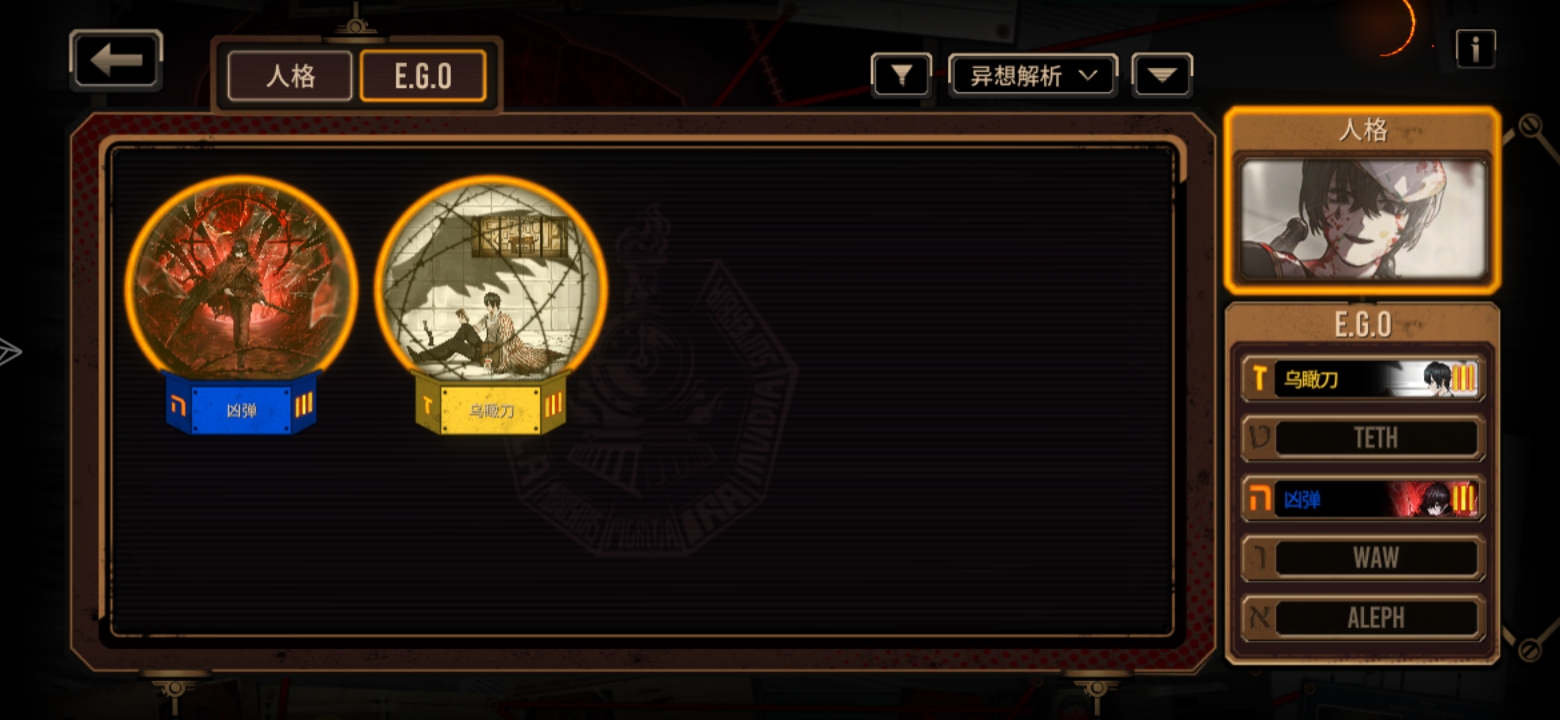Switch to the 人格 tab

(x=291, y=76)
